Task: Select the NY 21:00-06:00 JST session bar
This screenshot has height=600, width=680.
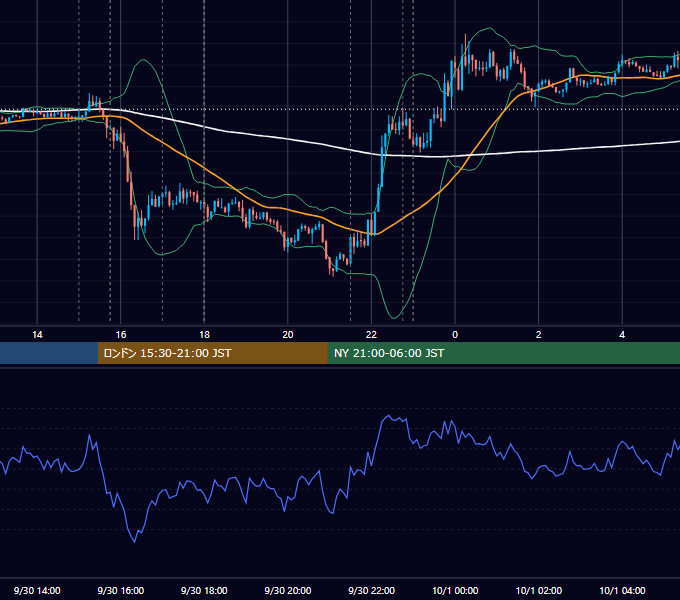Action: point(503,353)
